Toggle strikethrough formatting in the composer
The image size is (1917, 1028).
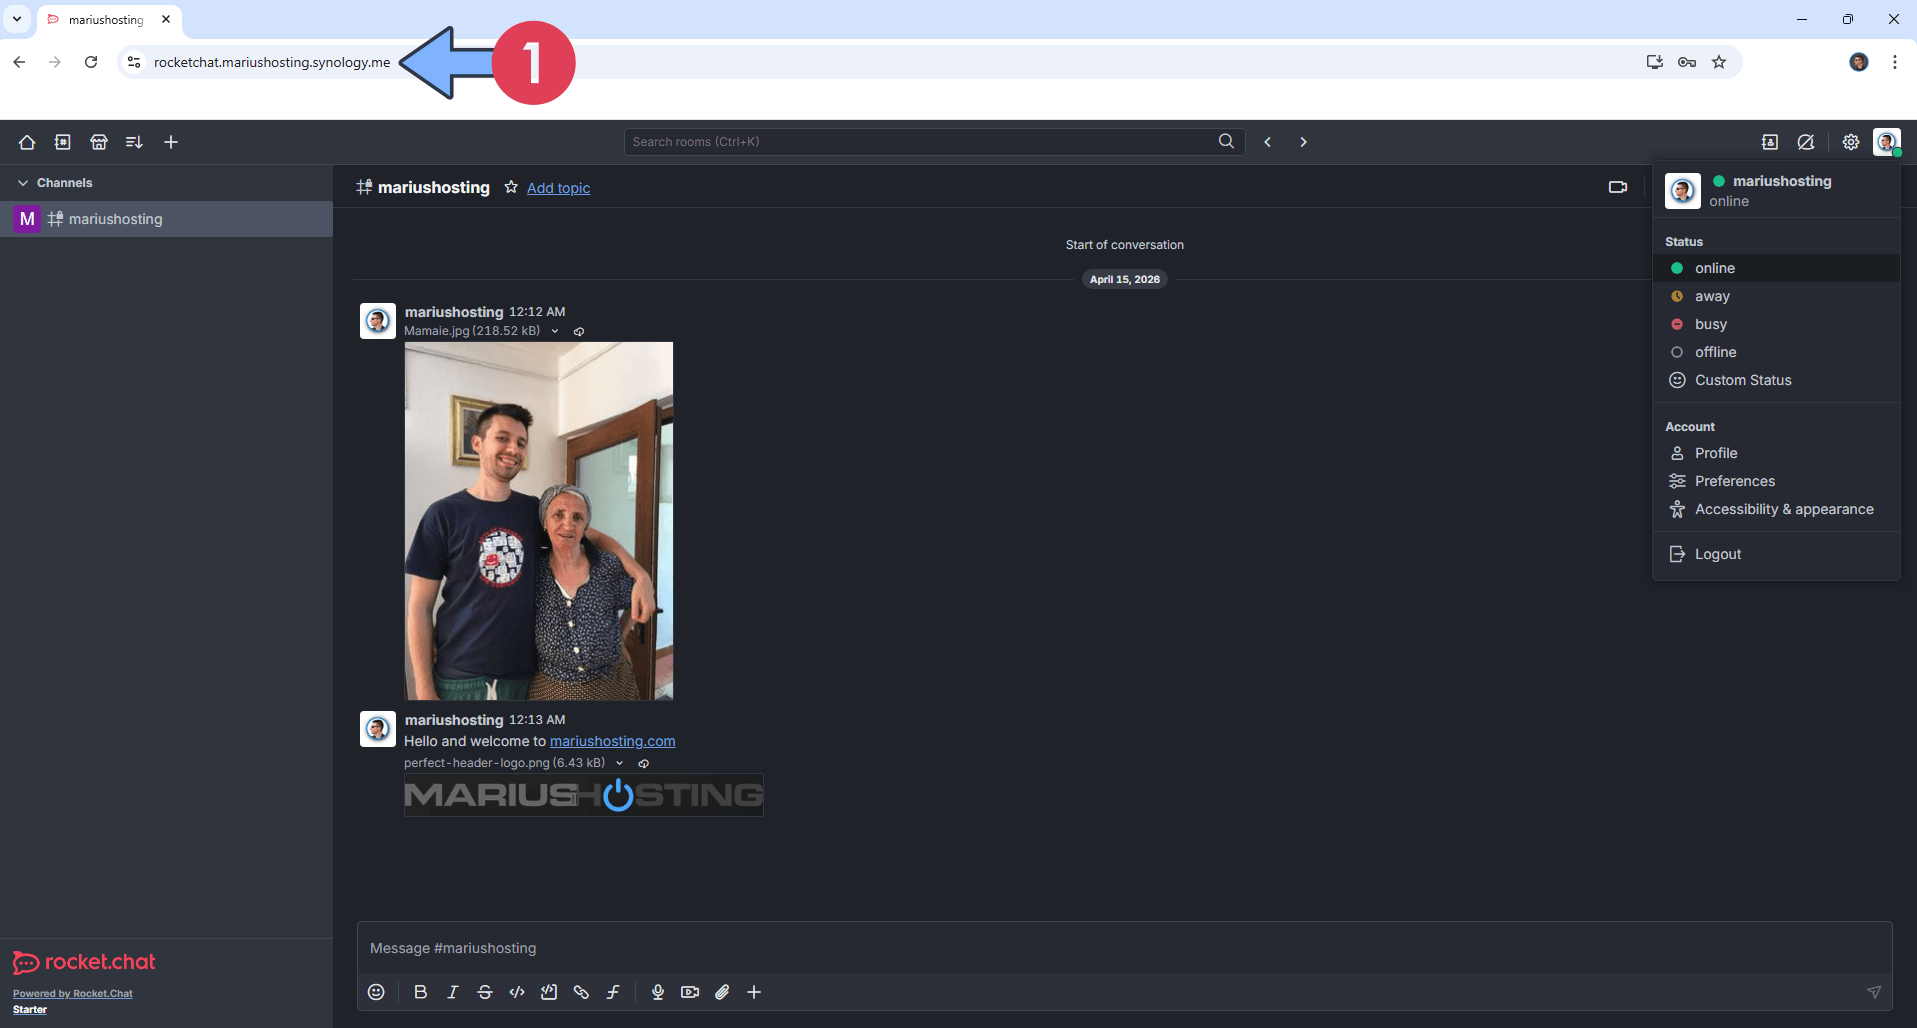pyautogui.click(x=485, y=992)
